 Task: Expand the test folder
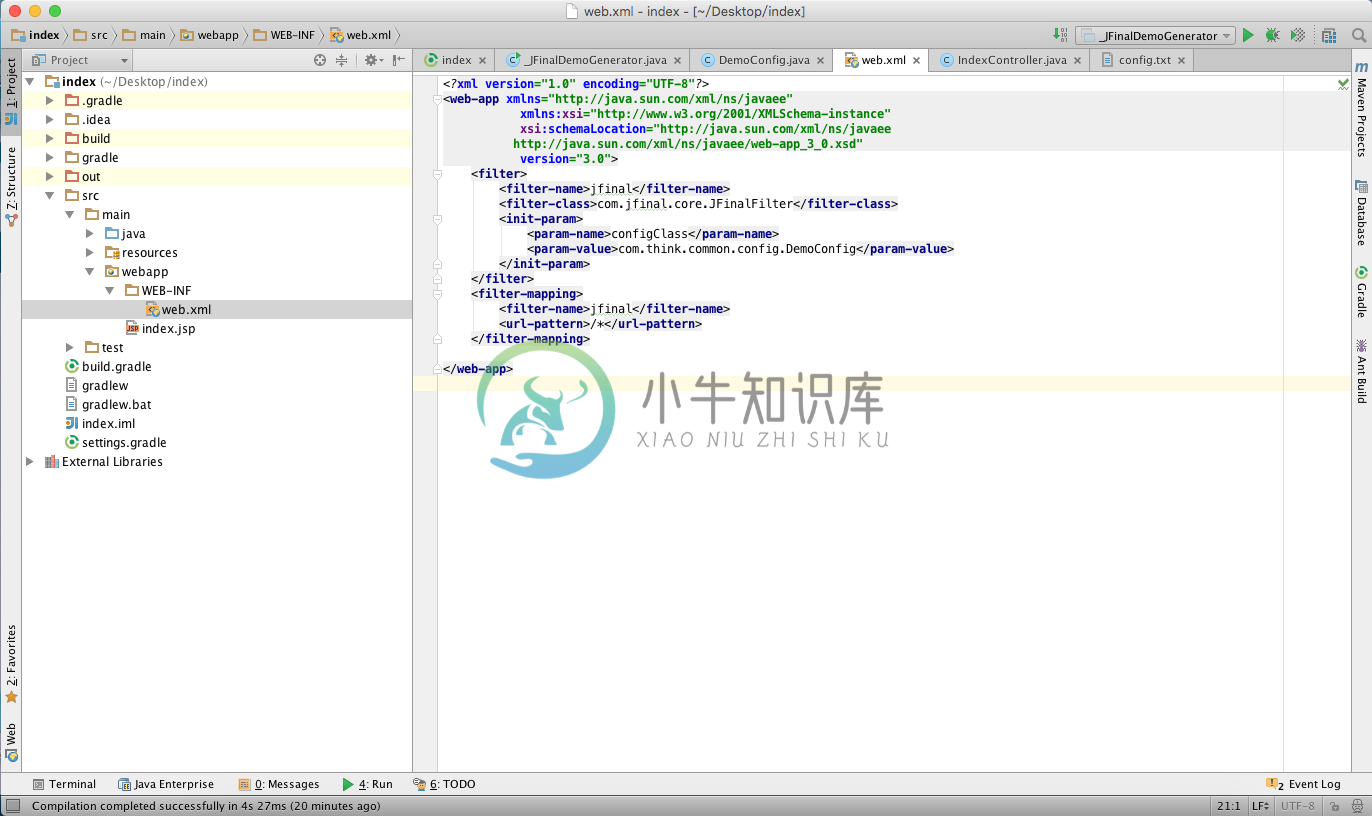70,347
